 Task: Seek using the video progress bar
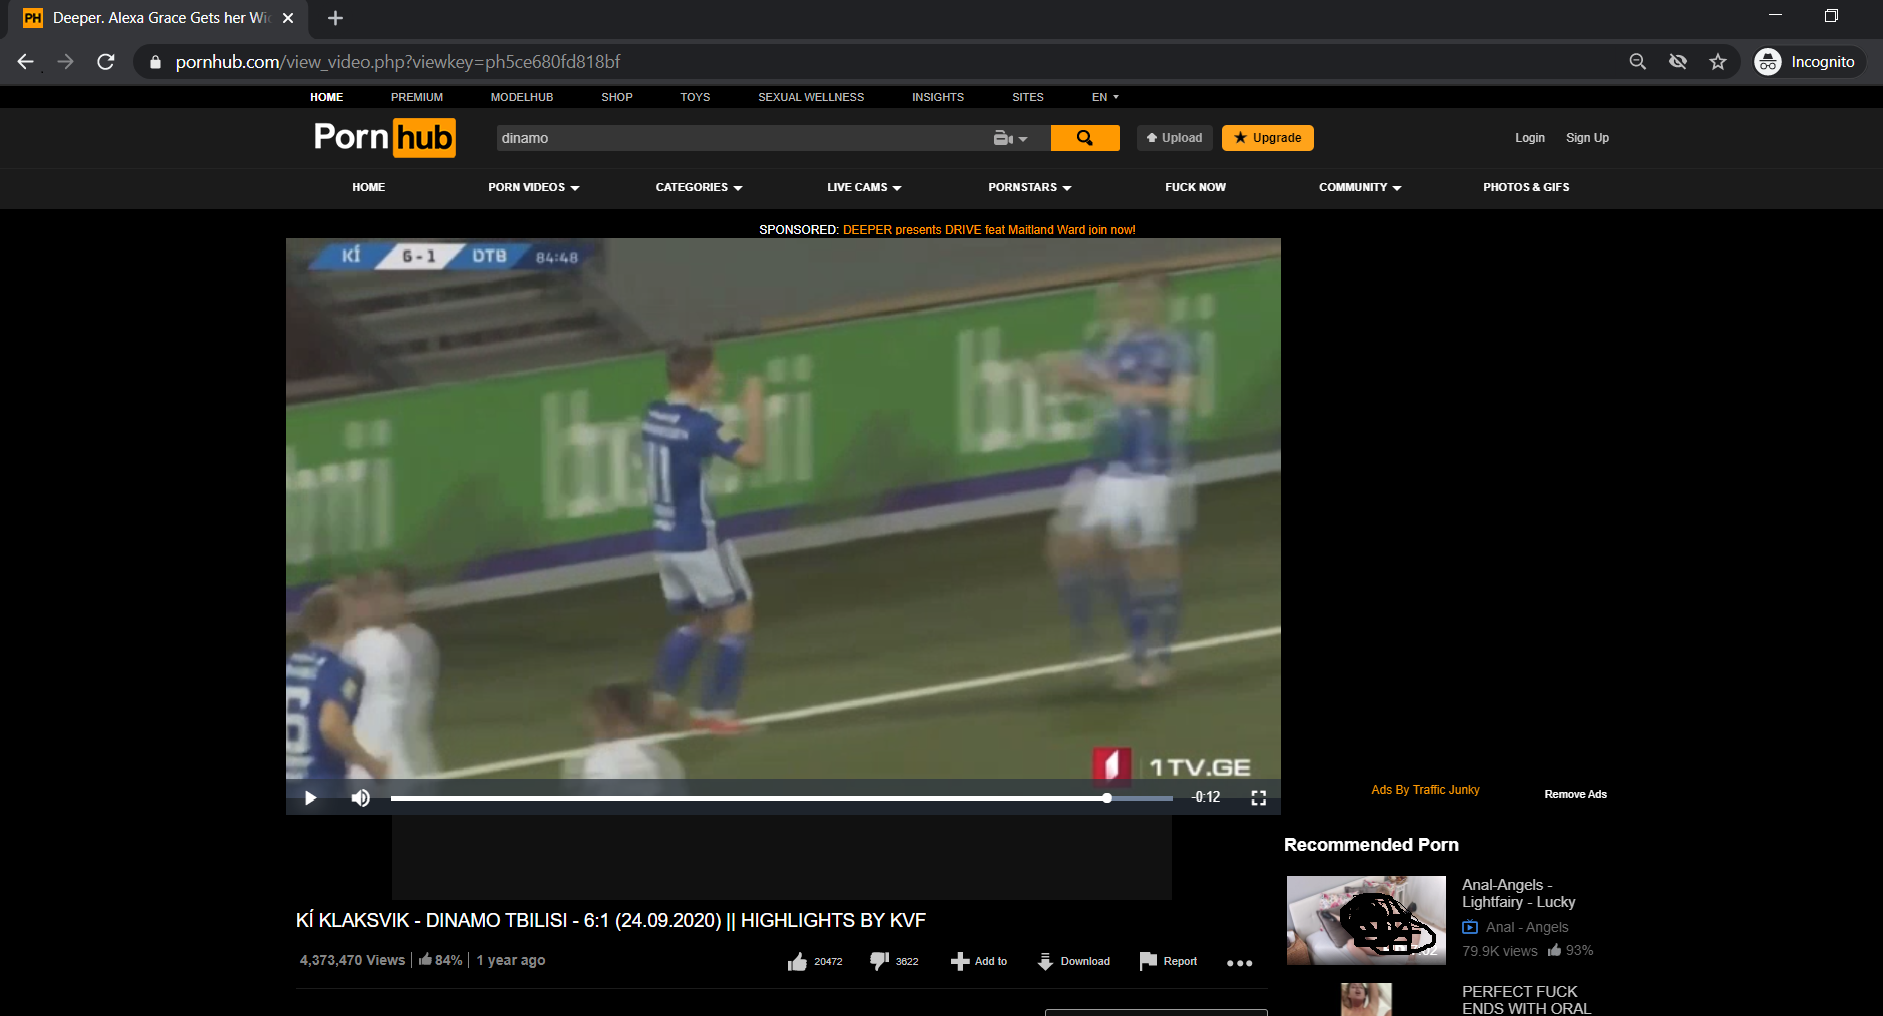pyautogui.click(x=782, y=798)
